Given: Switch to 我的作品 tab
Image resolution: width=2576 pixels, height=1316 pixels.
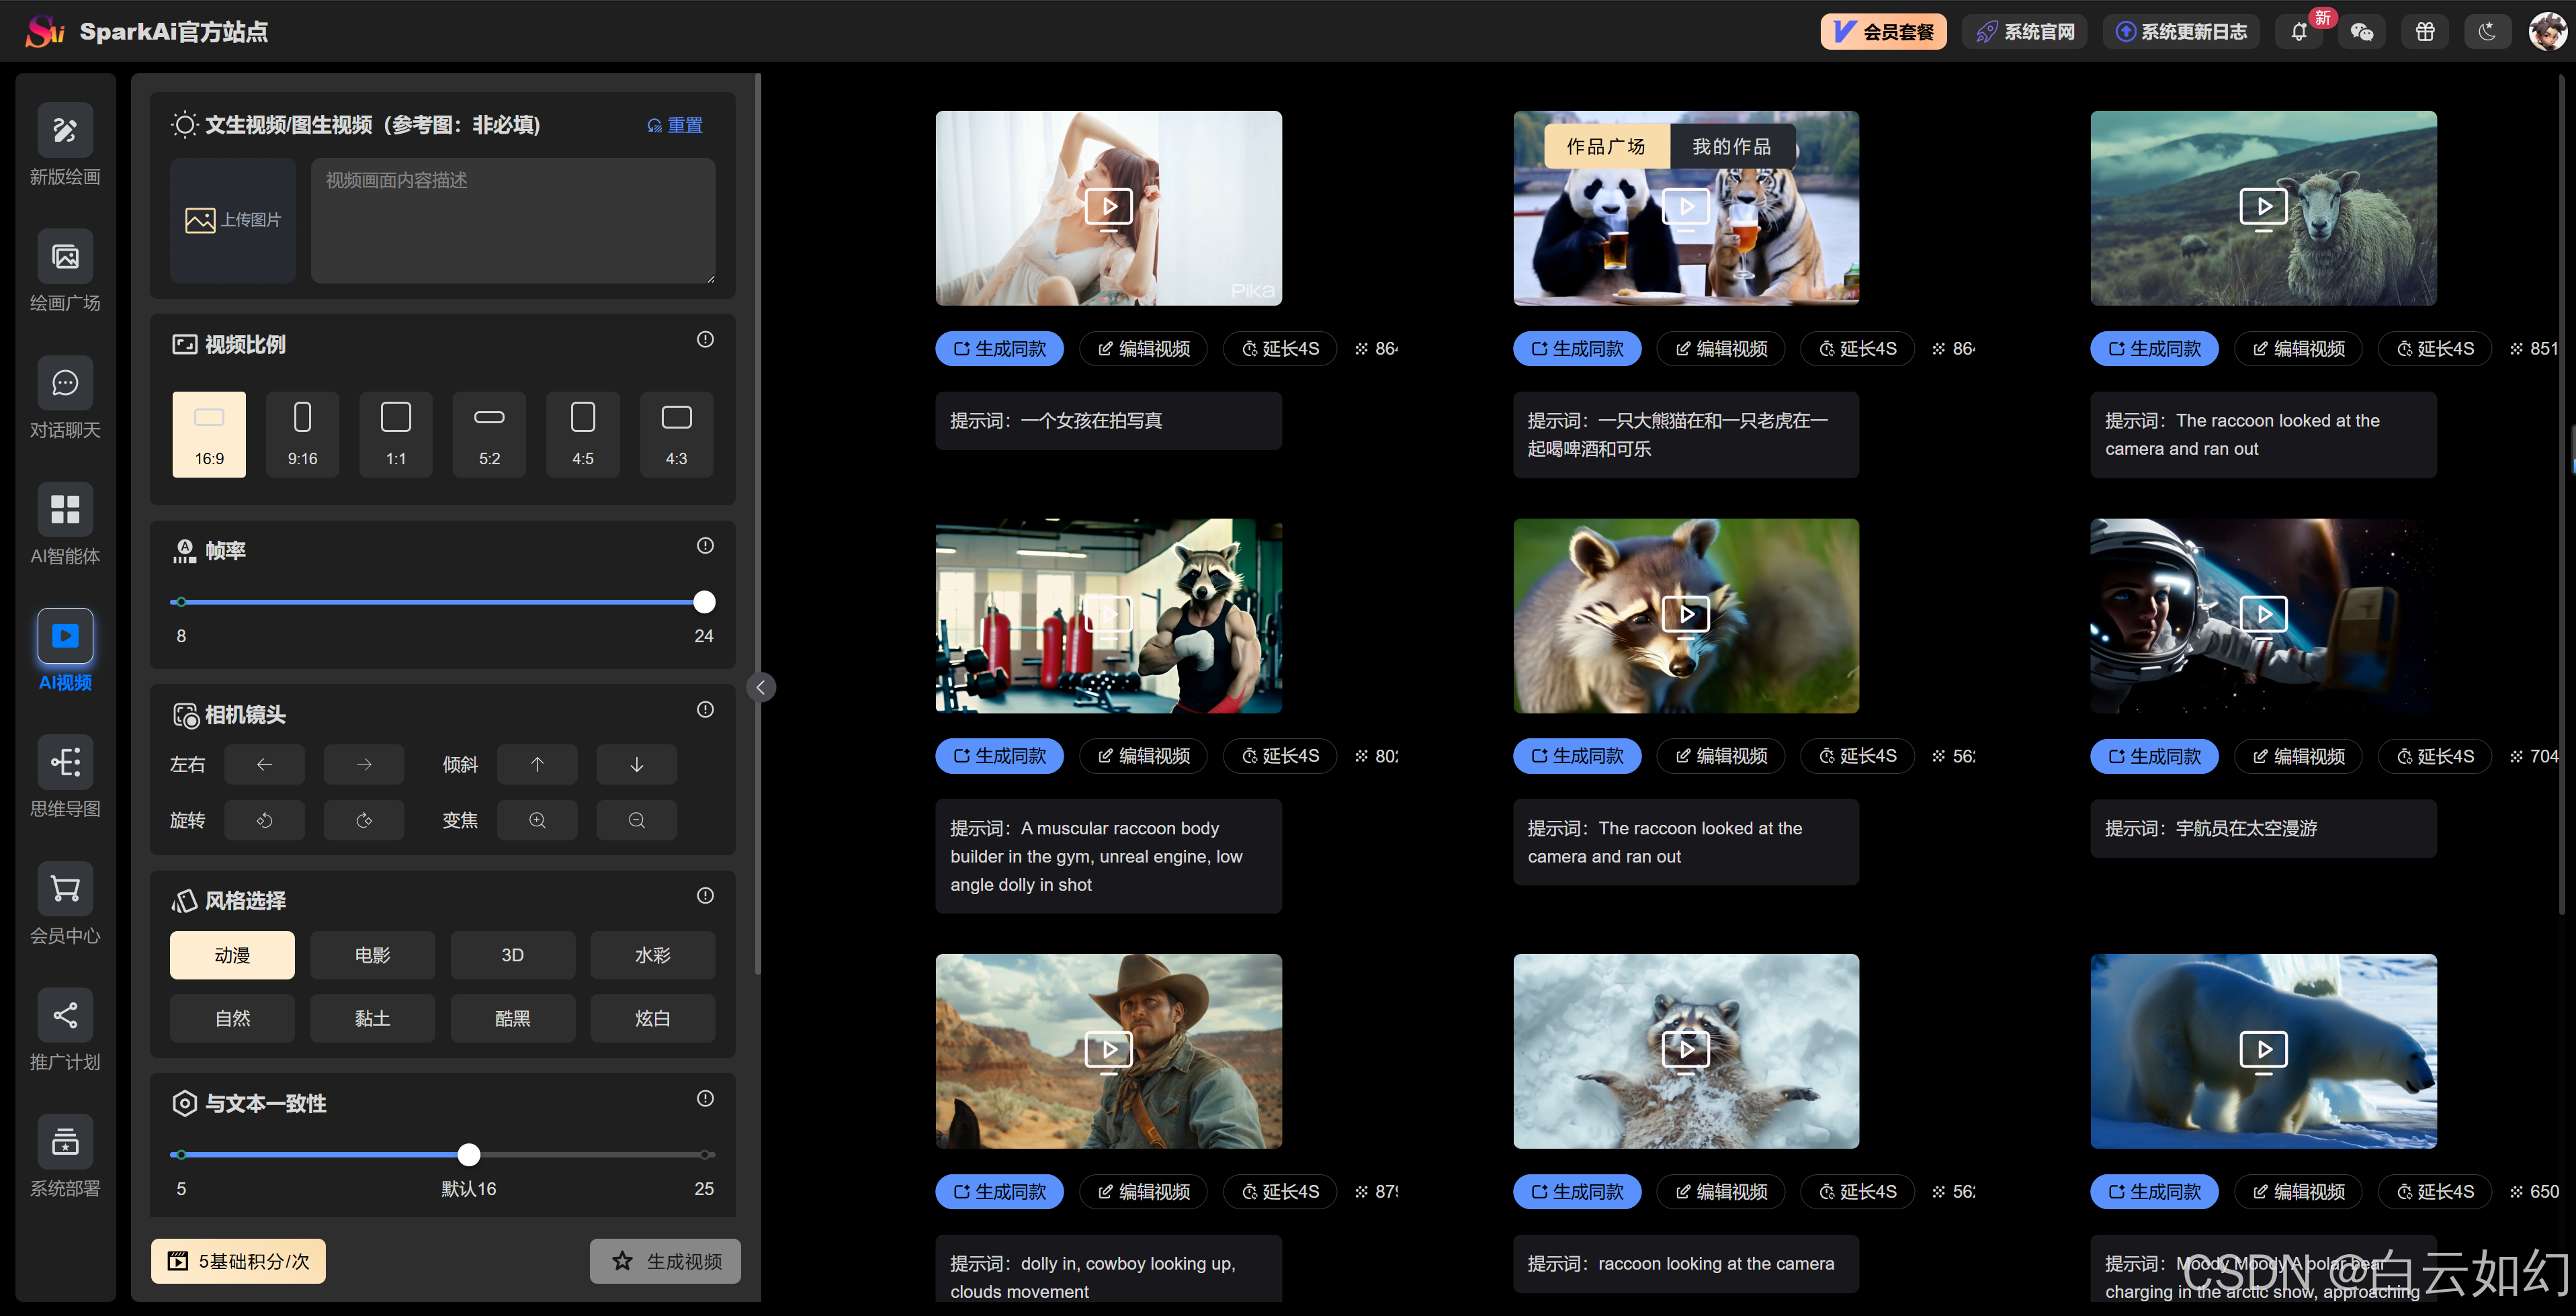Looking at the screenshot, I should [1731, 147].
